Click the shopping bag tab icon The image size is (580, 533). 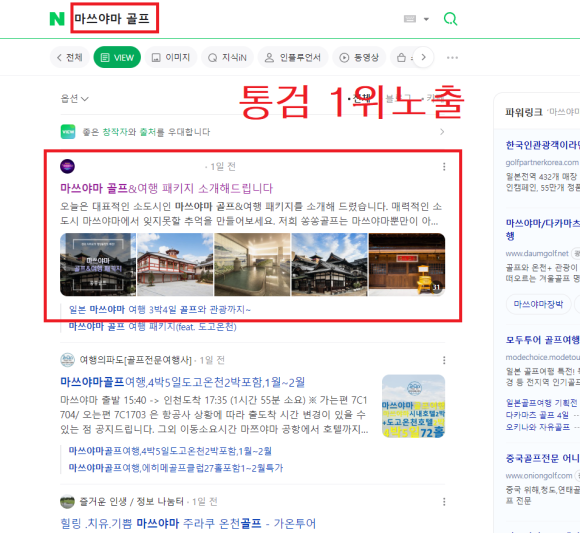coord(401,58)
